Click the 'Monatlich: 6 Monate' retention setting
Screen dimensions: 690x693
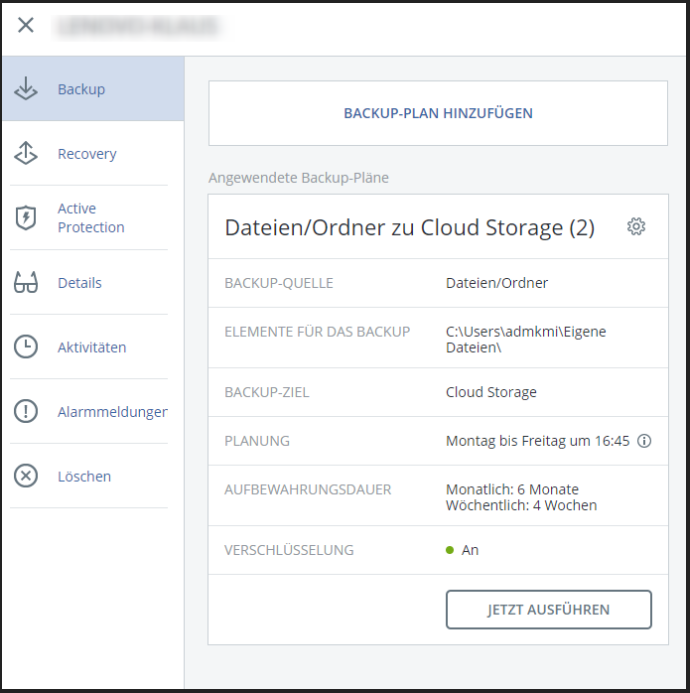click(x=512, y=489)
